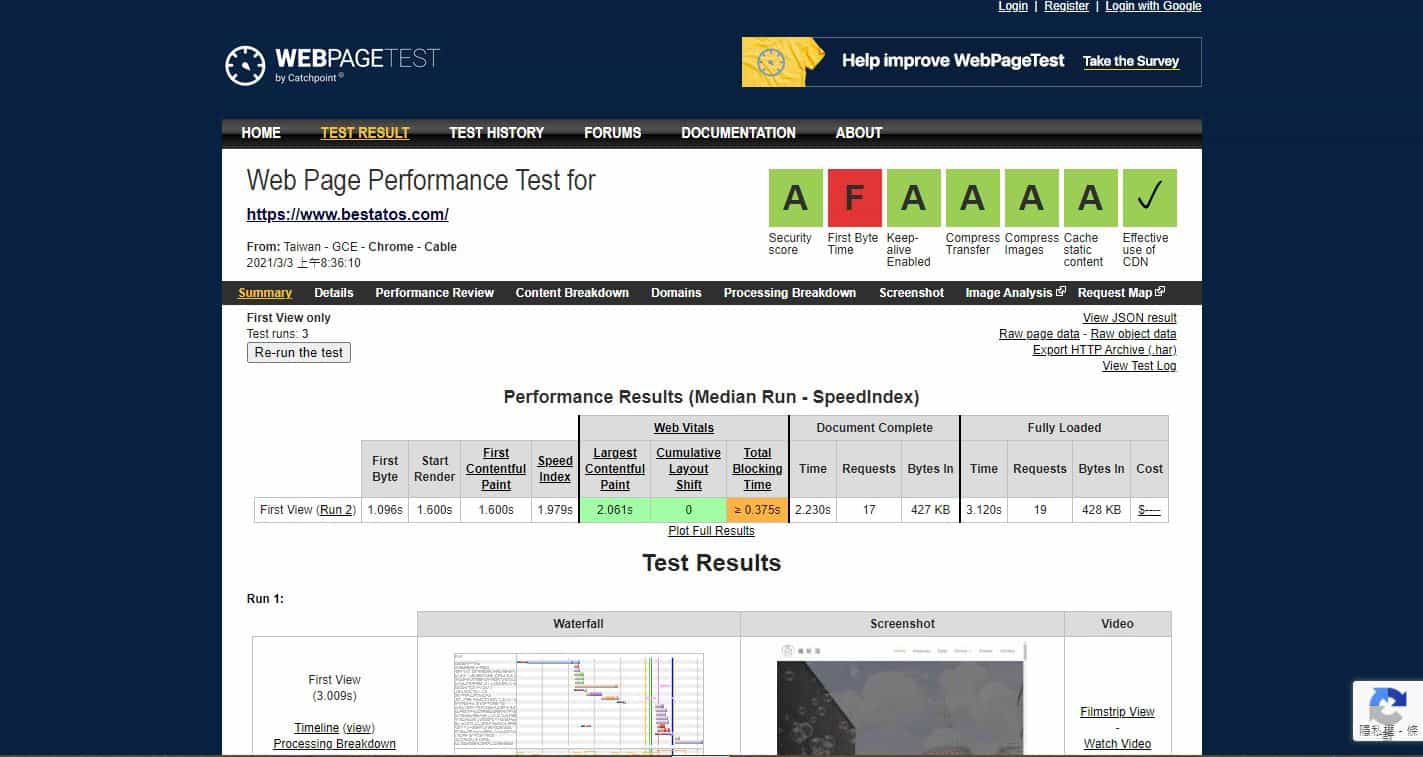The height and width of the screenshot is (757, 1423).
Task: Click the green 0 Cumulative Layout Shift cell
Action: pyautogui.click(x=689, y=510)
